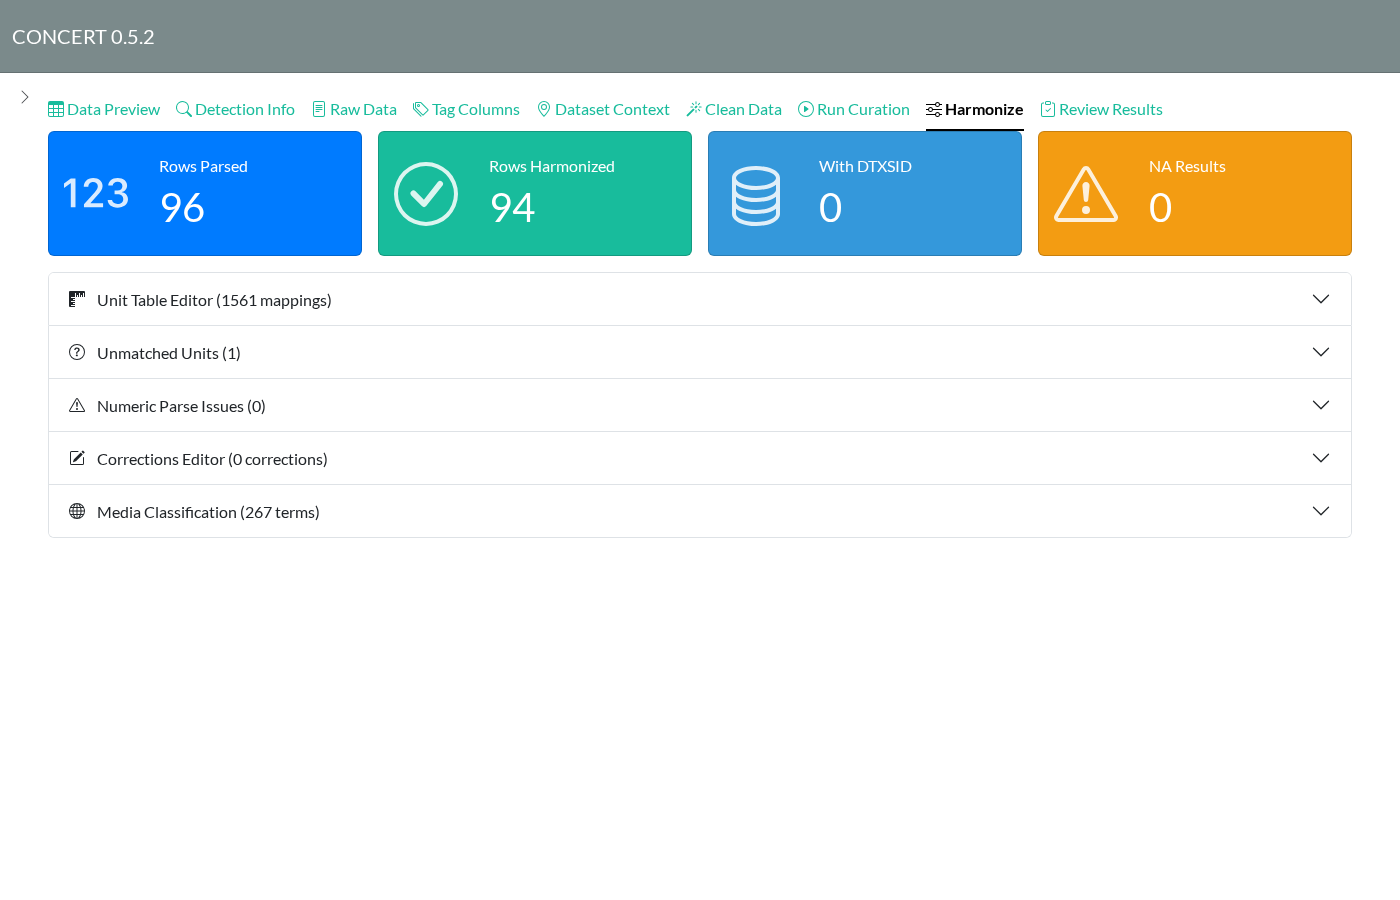The width and height of the screenshot is (1400, 900).
Task: Click the magnifier icon beside Detection Info
Action: (184, 109)
